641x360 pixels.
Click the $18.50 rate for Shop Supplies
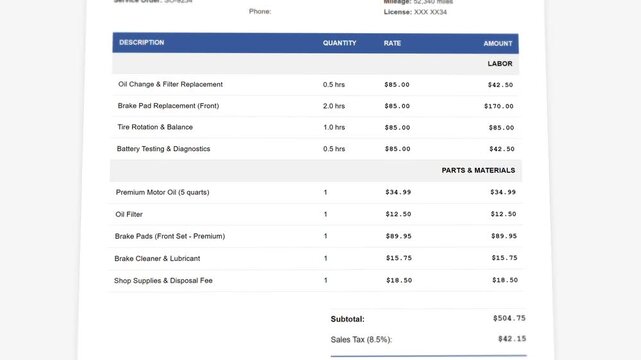[399, 280]
